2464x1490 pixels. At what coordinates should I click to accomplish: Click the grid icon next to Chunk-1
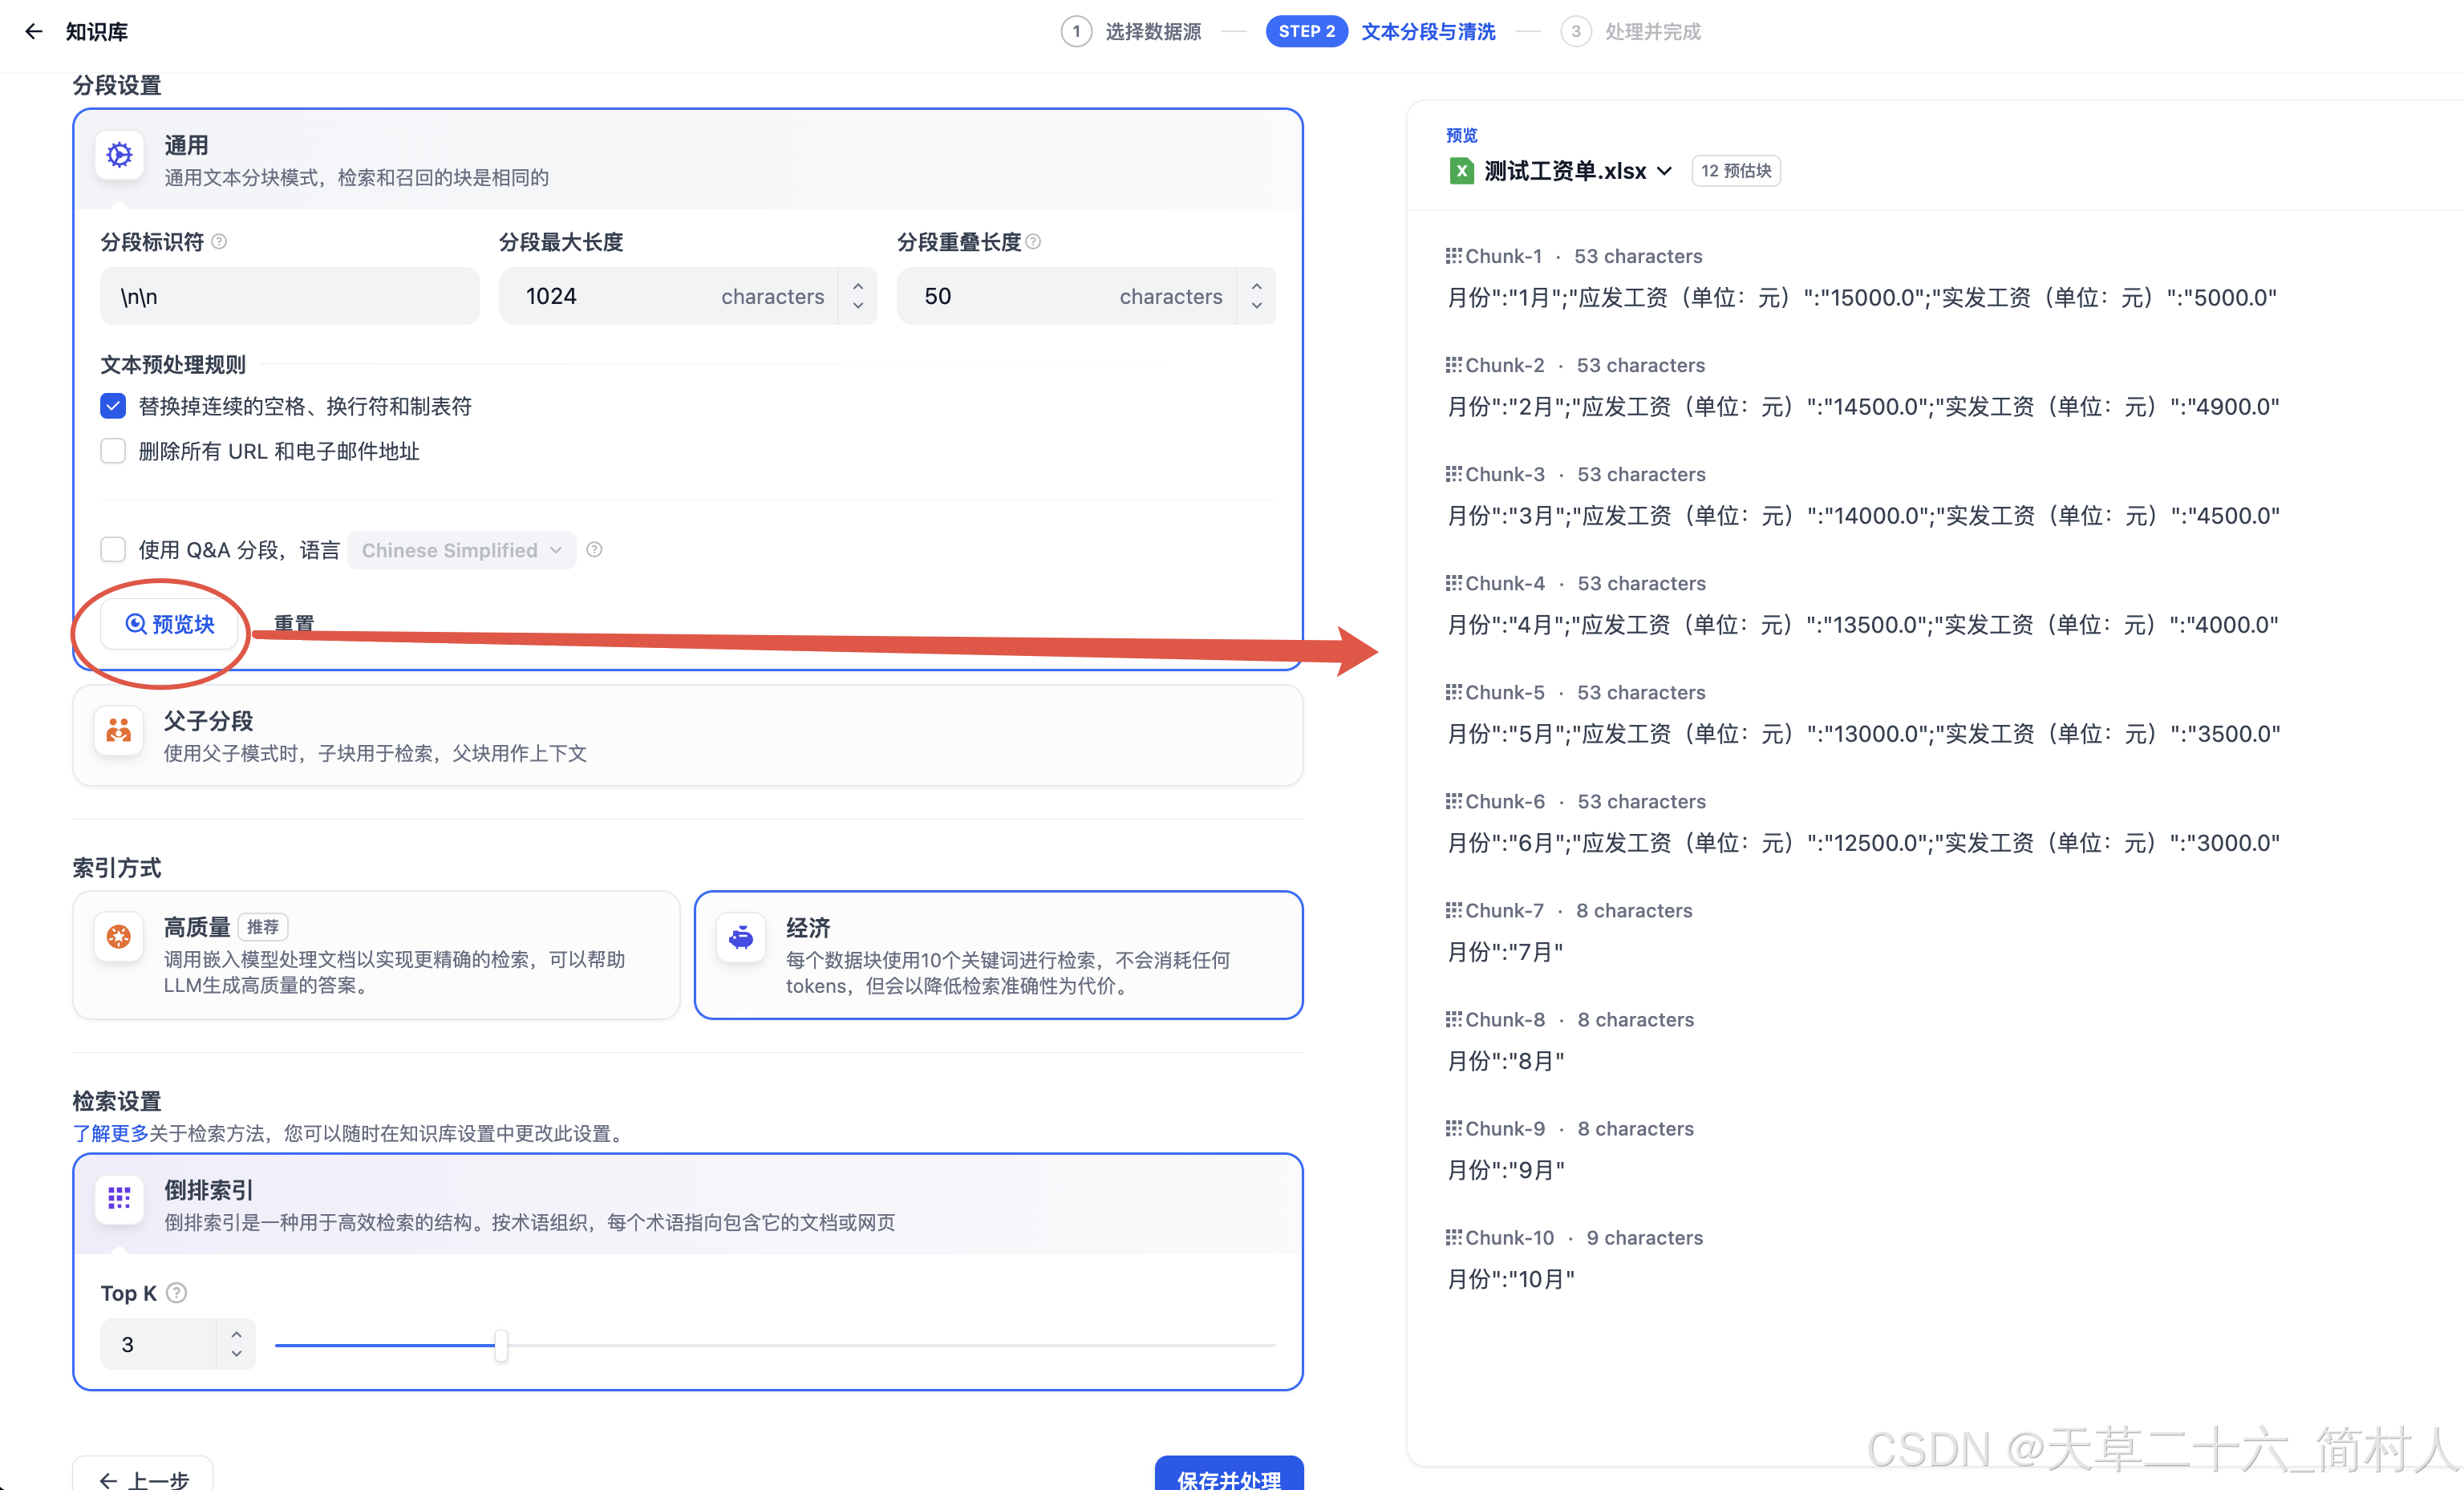tap(1453, 255)
